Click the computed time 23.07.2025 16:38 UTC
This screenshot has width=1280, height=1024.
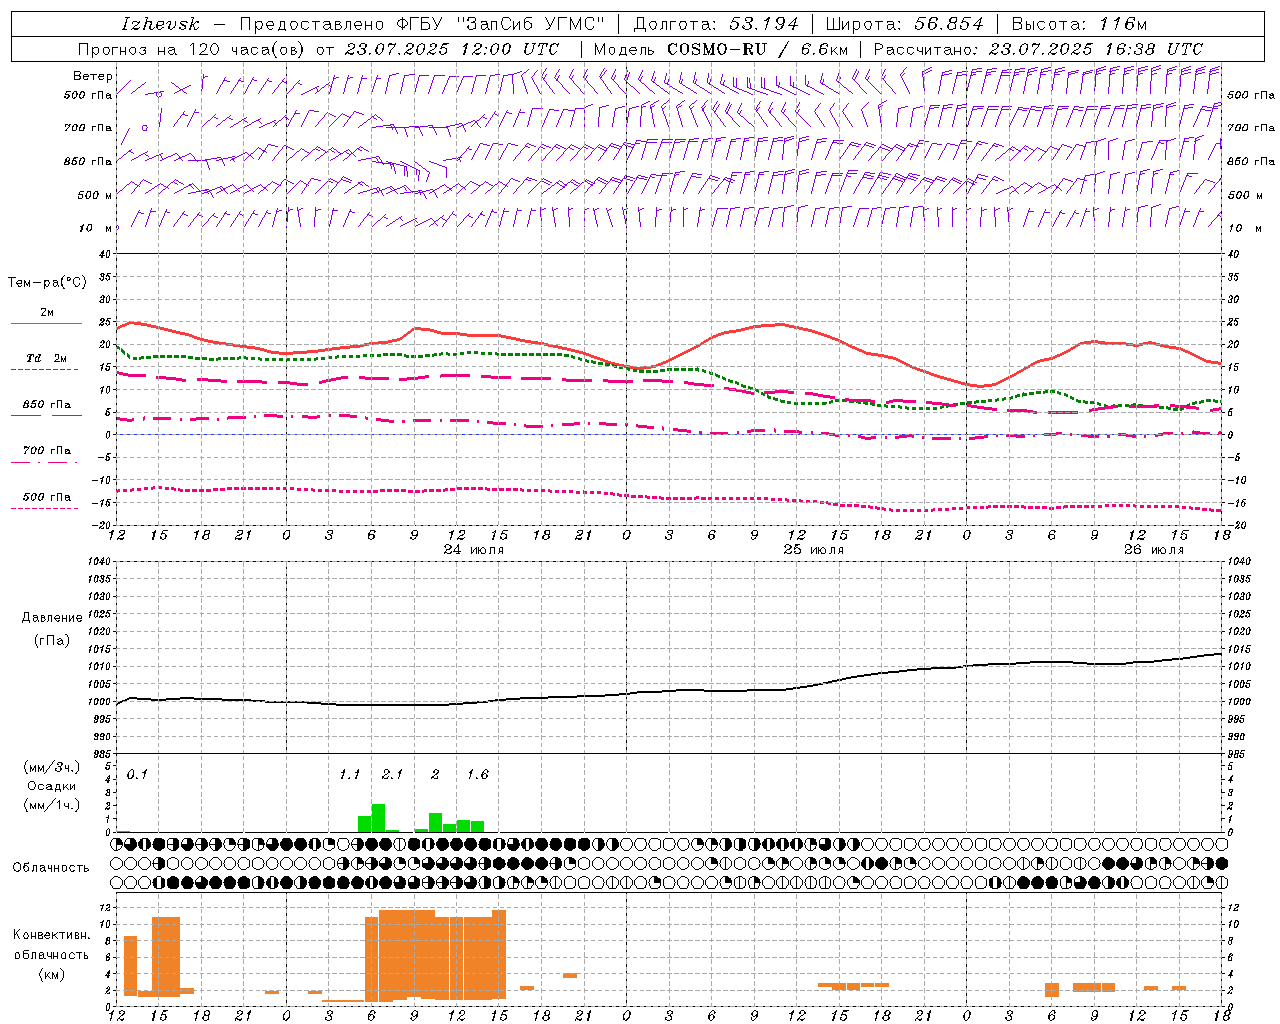(x=1095, y=49)
